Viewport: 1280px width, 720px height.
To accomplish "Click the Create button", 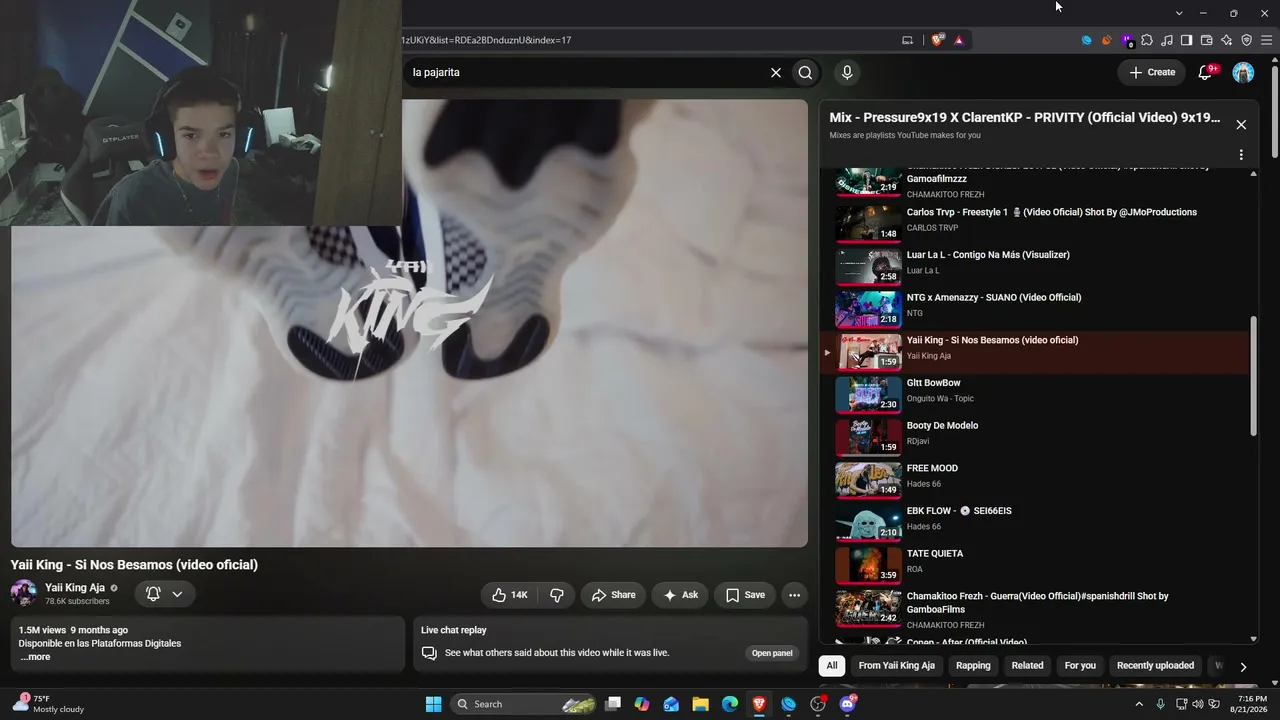I will tap(1152, 72).
